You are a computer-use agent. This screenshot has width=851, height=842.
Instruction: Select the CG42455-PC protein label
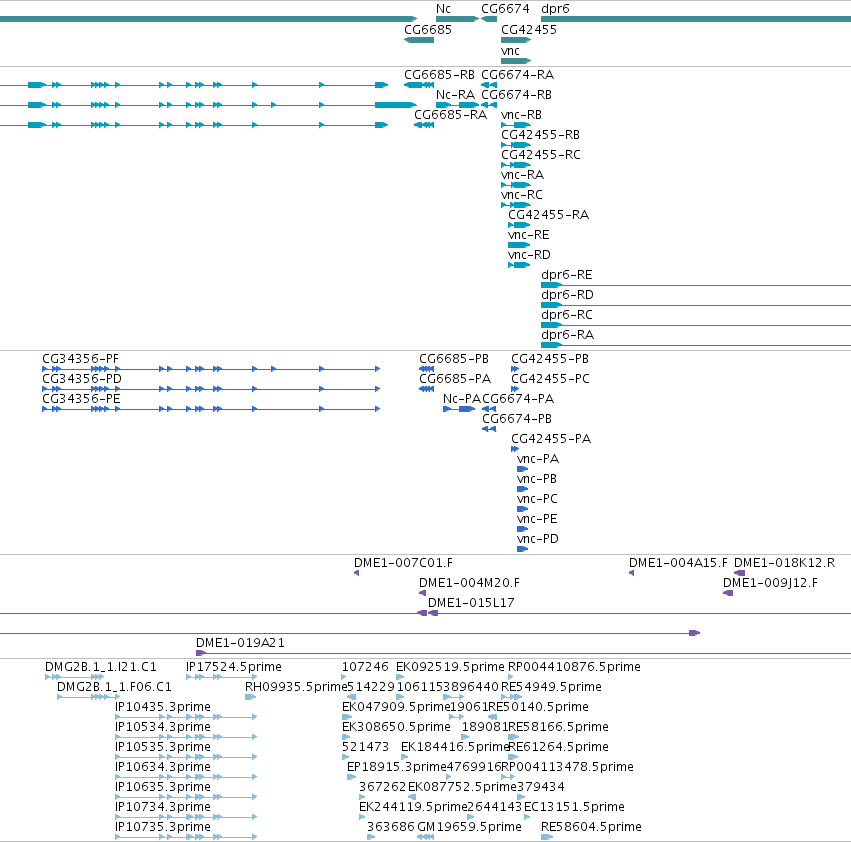(550, 379)
